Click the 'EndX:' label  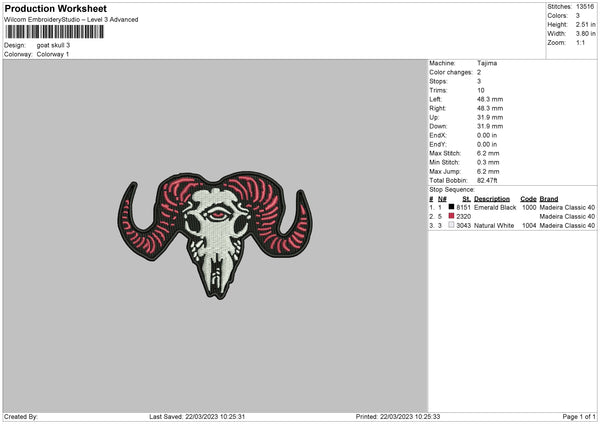click(438, 135)
